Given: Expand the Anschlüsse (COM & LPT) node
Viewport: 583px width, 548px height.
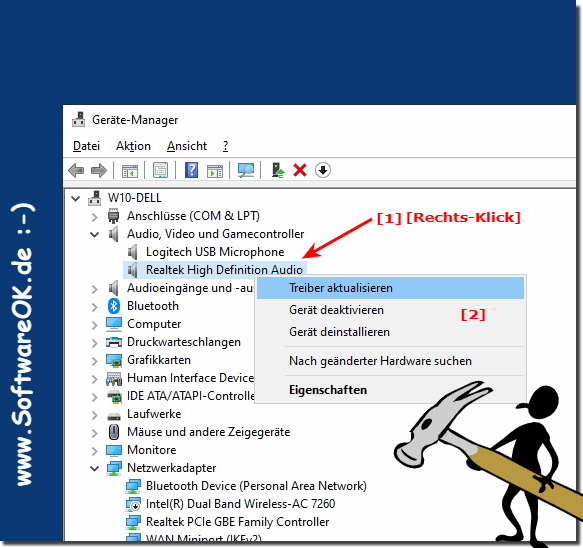Looking at the screenshot, I should [x=95, y=216].
